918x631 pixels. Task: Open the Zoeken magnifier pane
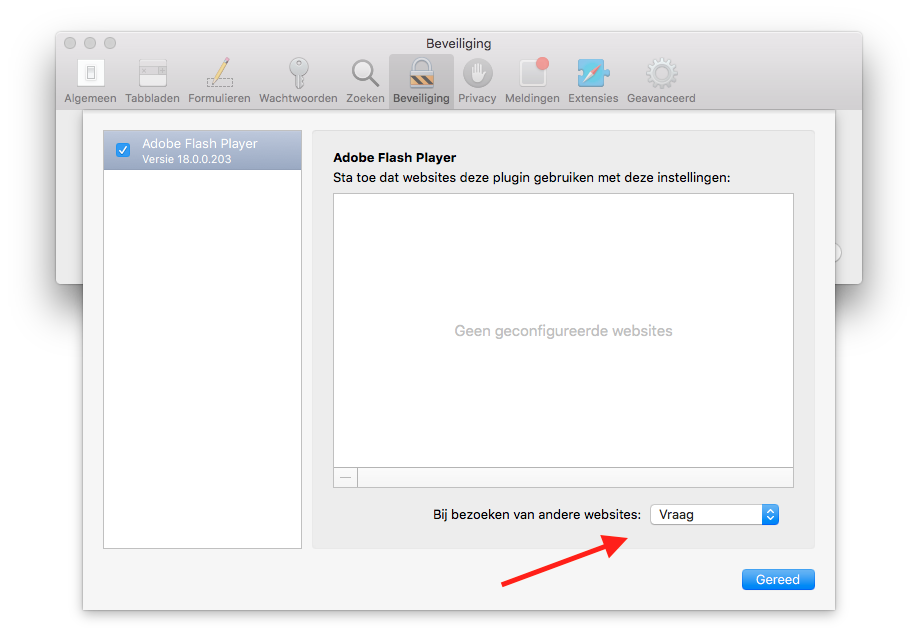coord(365,80)
